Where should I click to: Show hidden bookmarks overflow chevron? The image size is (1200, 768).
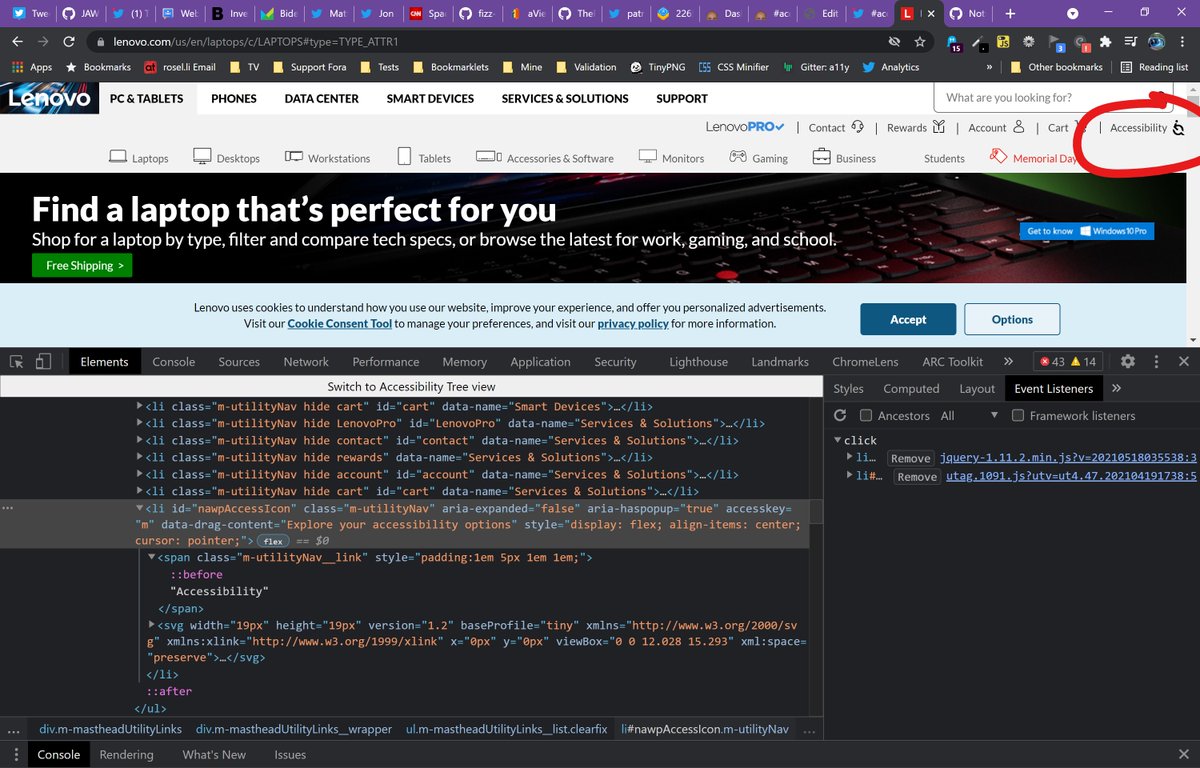pos(989,67)
